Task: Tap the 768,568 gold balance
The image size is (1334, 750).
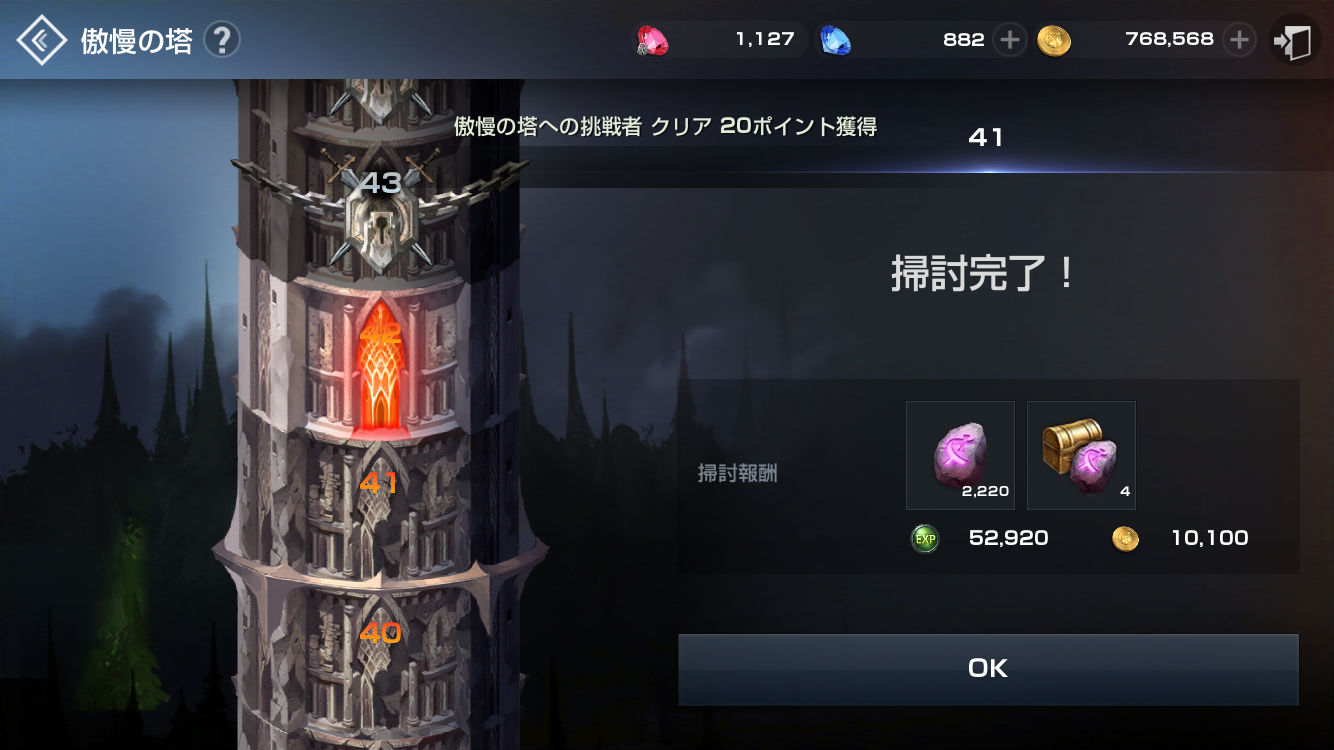Action: (x=1169, y=40)
